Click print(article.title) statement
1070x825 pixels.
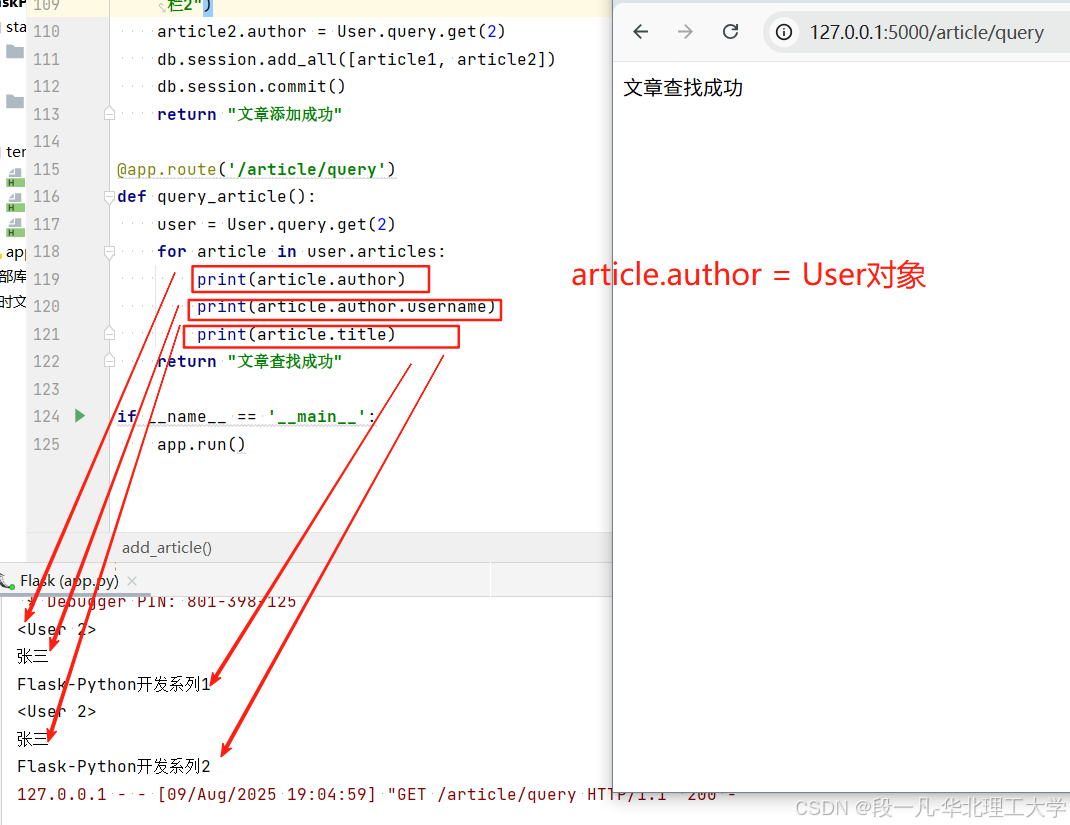[x=296, y=334]
